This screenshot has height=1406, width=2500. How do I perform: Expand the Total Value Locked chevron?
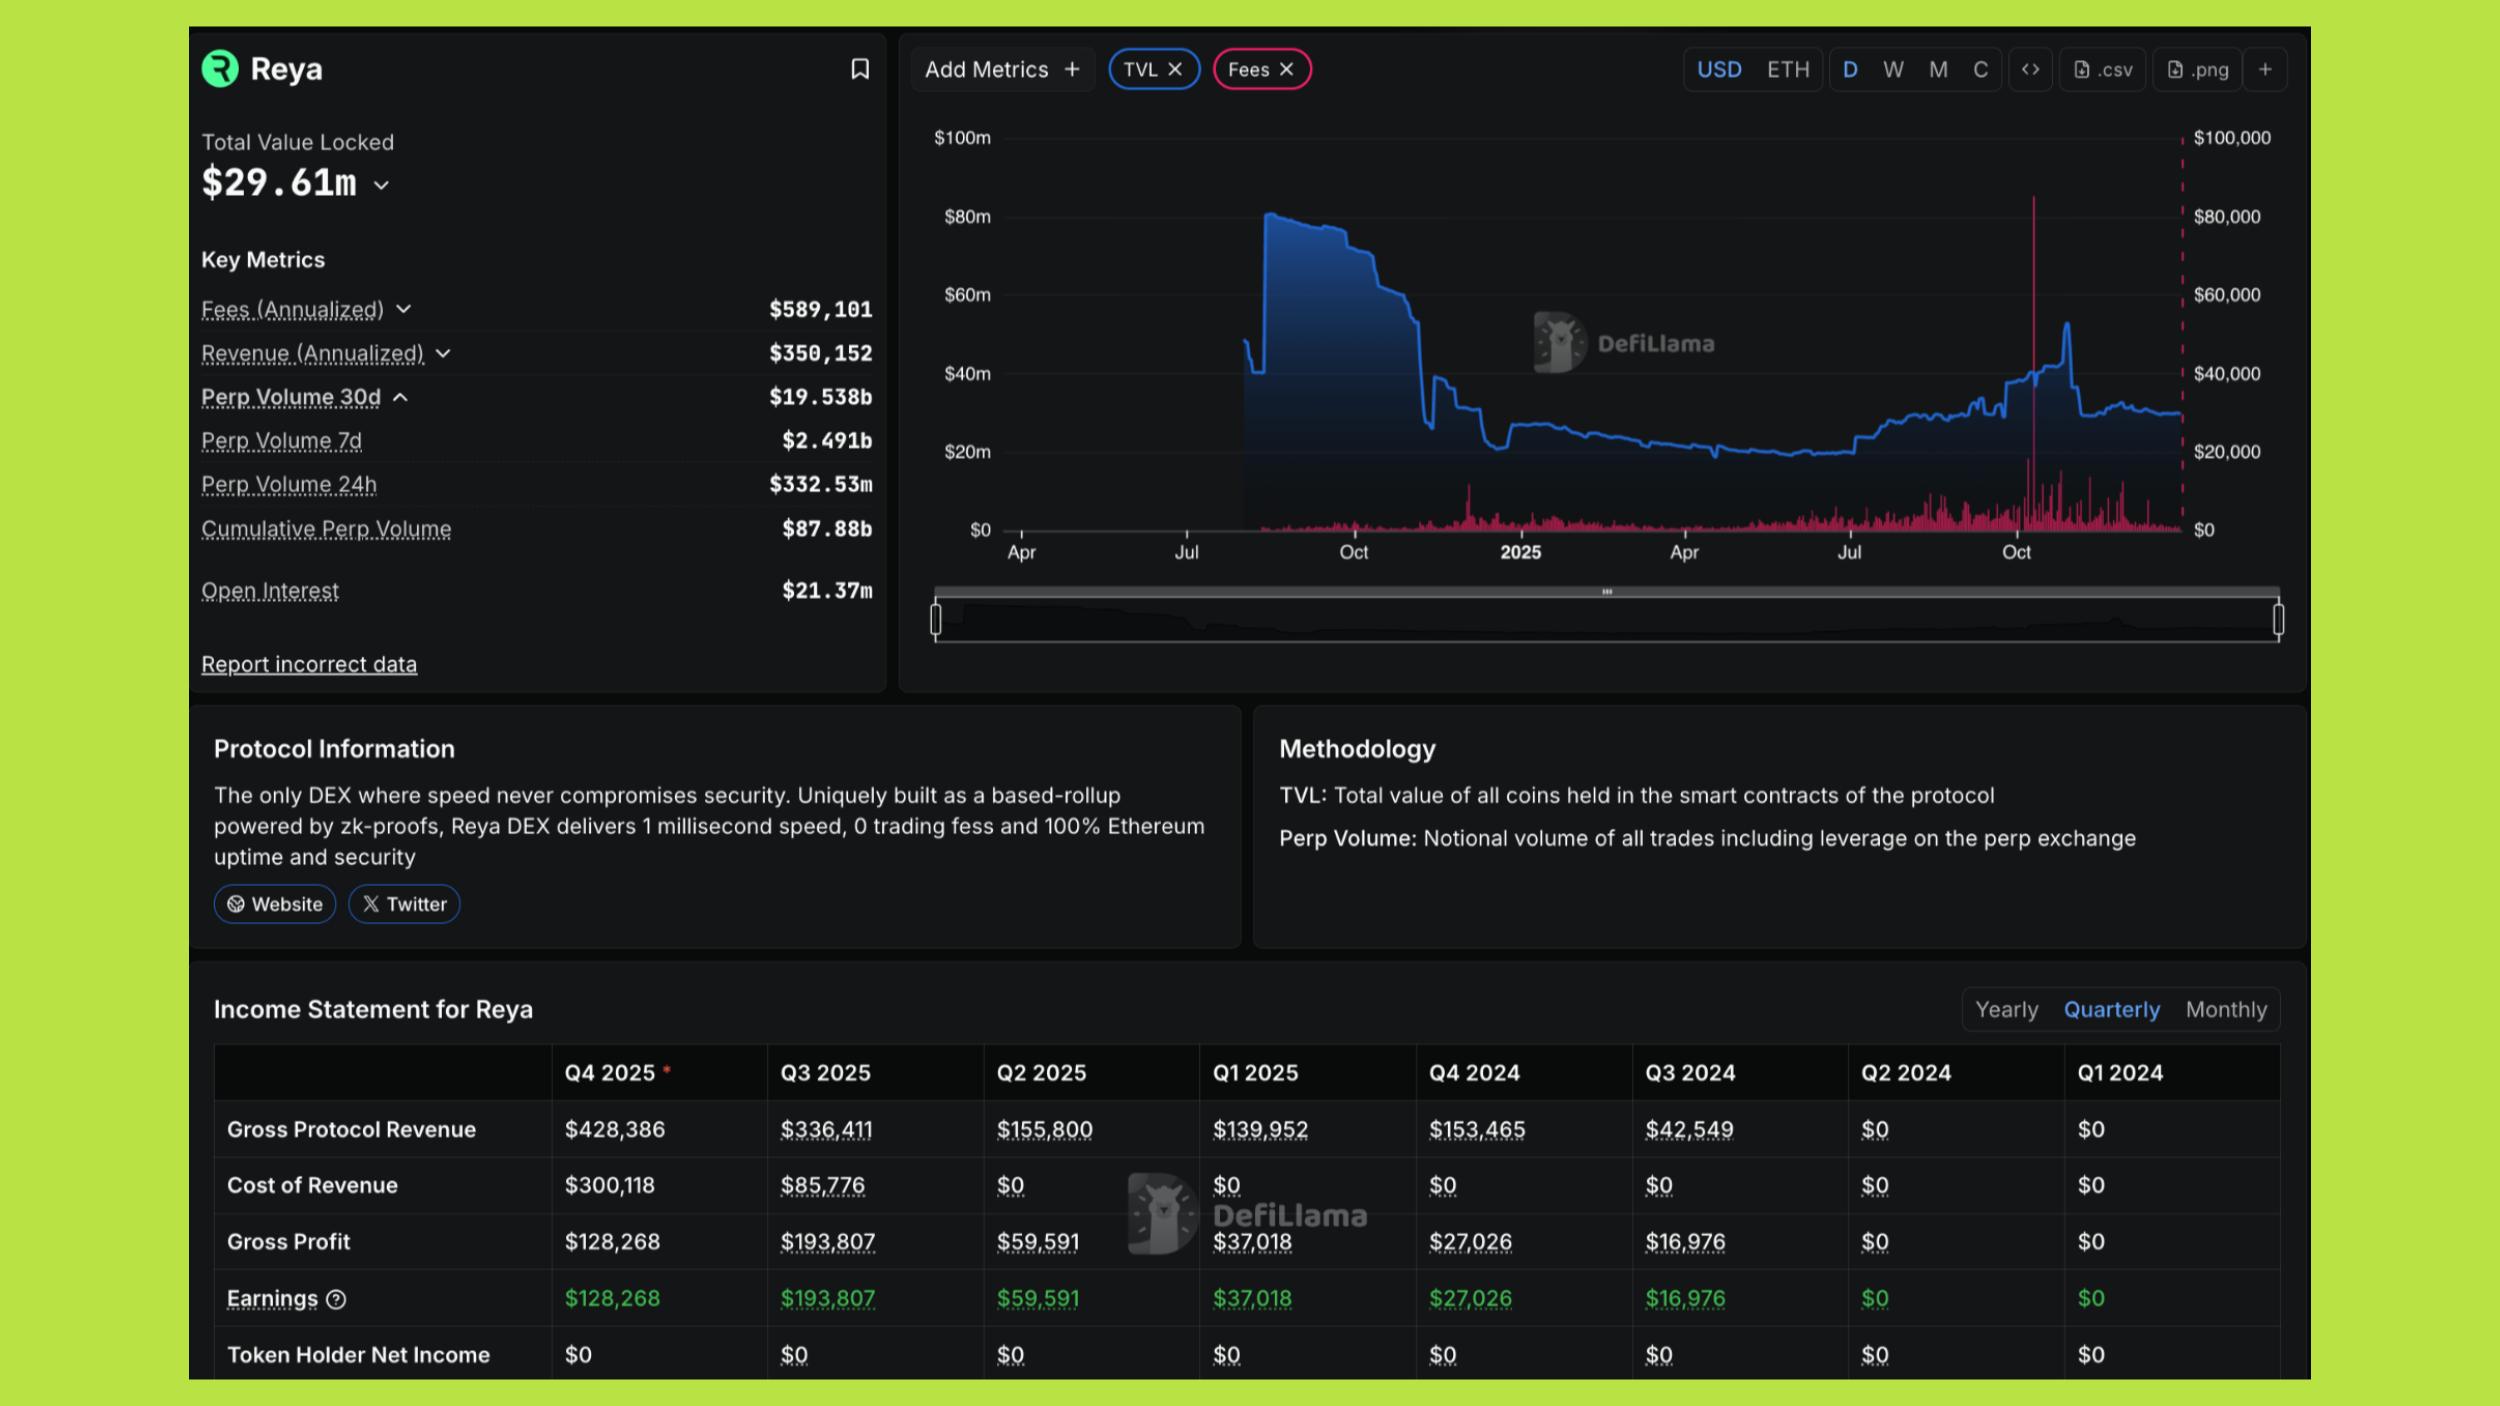[x=381, y=185]
